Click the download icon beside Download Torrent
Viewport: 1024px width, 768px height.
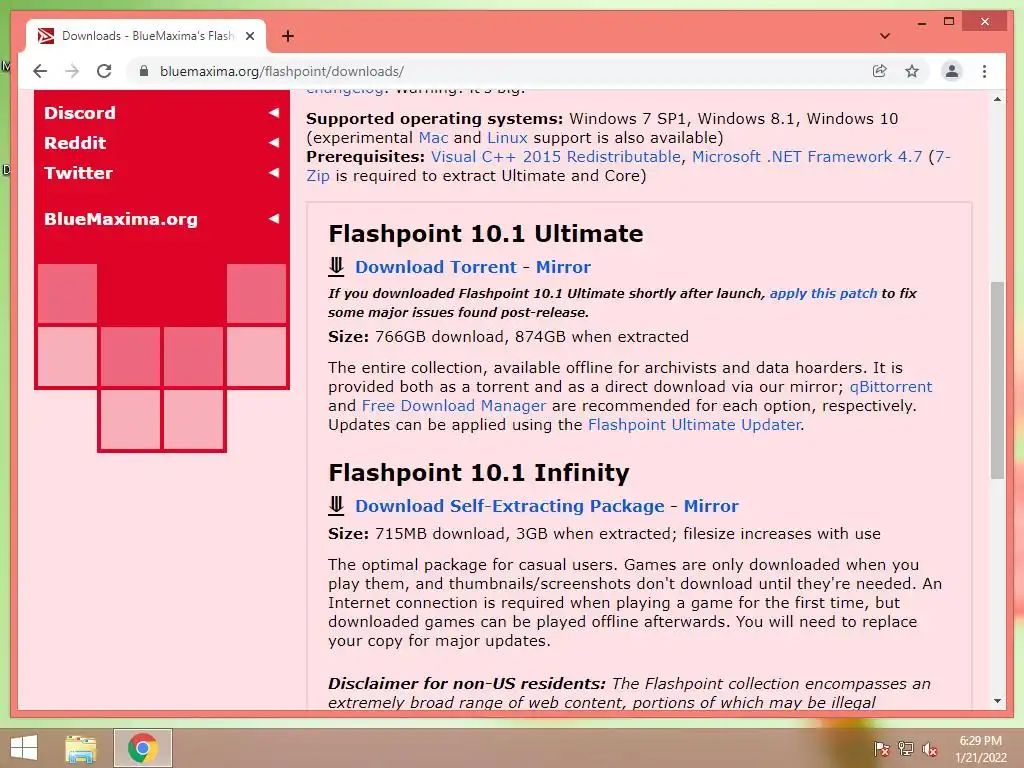[336, 266]
